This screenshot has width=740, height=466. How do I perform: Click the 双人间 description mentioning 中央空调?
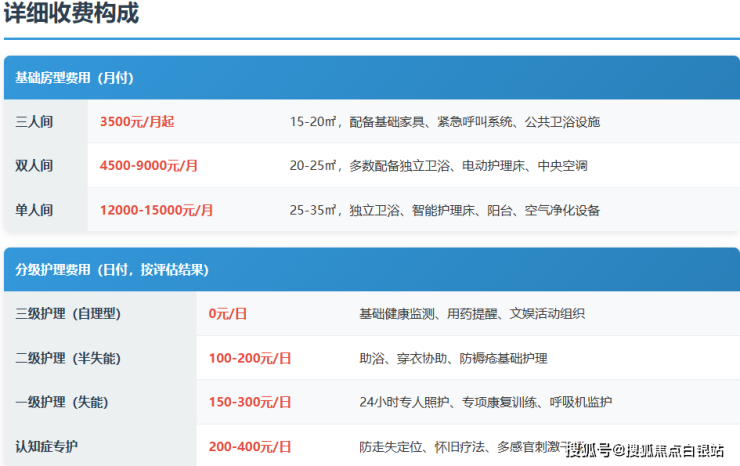pos(438,166)
